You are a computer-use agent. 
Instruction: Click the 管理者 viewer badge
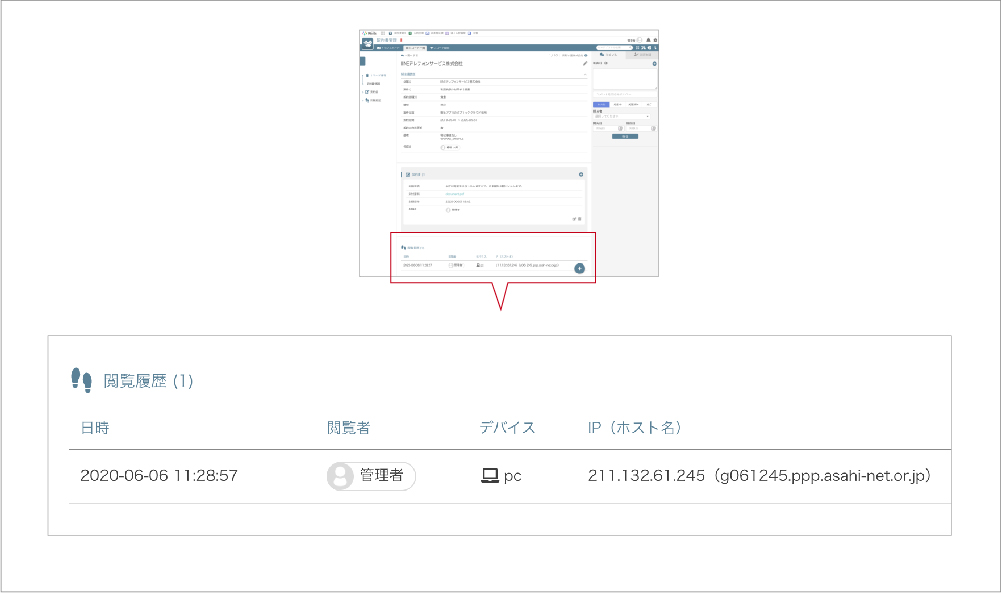coord(371,476)
